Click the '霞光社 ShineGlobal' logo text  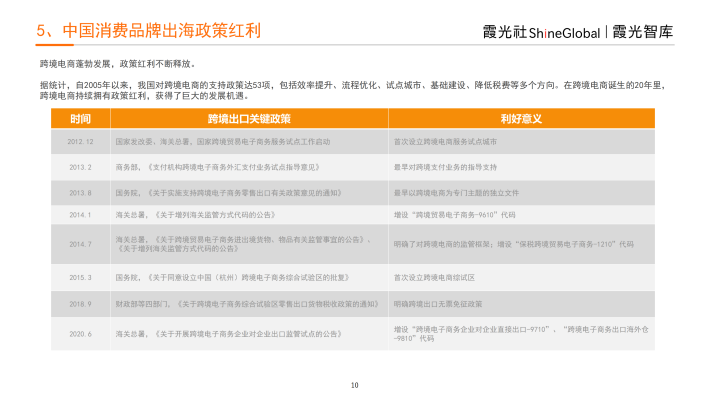pos(541,32)
